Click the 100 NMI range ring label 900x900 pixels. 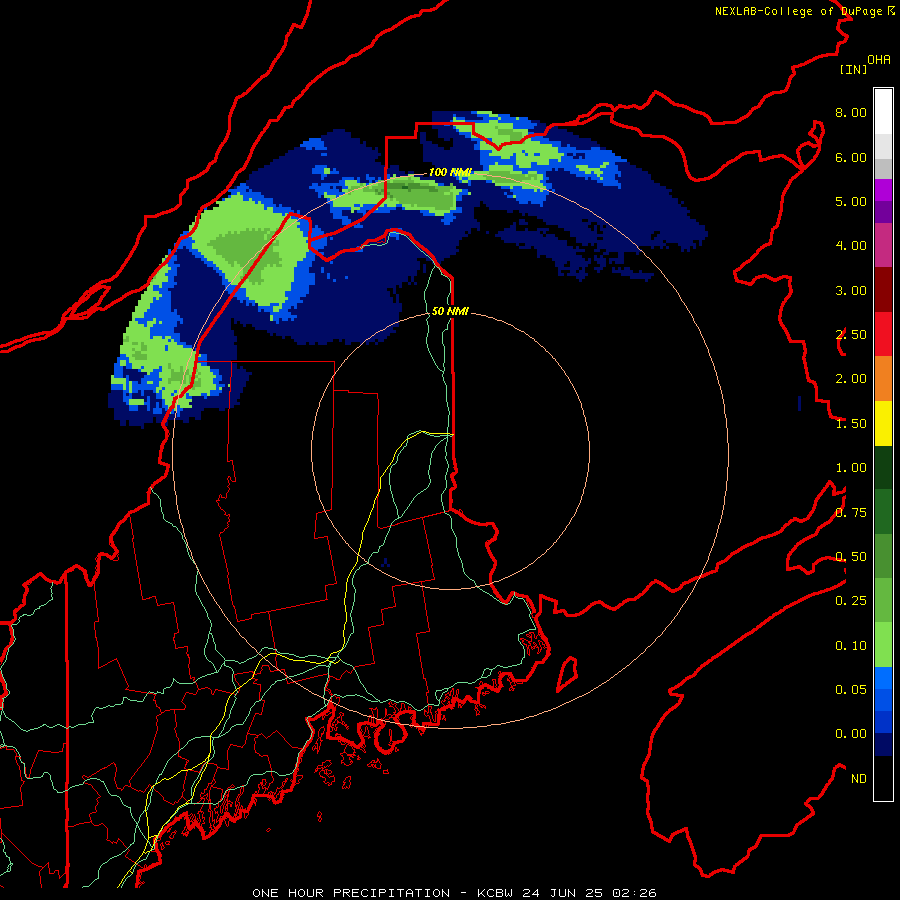(x=451, y=172)
